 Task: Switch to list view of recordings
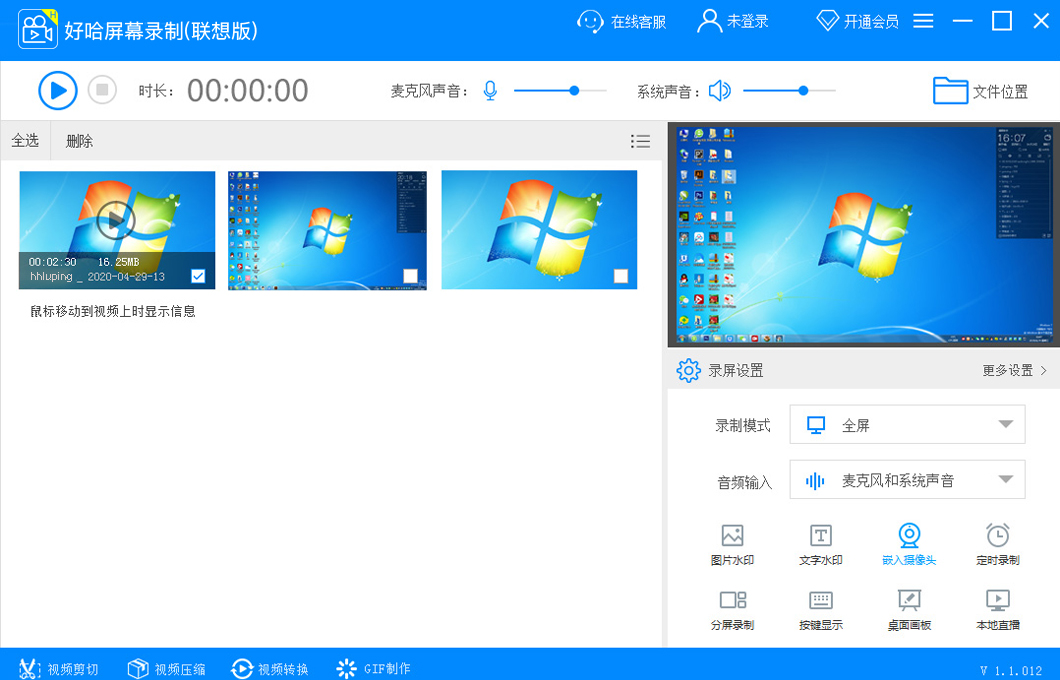(640, 140)
